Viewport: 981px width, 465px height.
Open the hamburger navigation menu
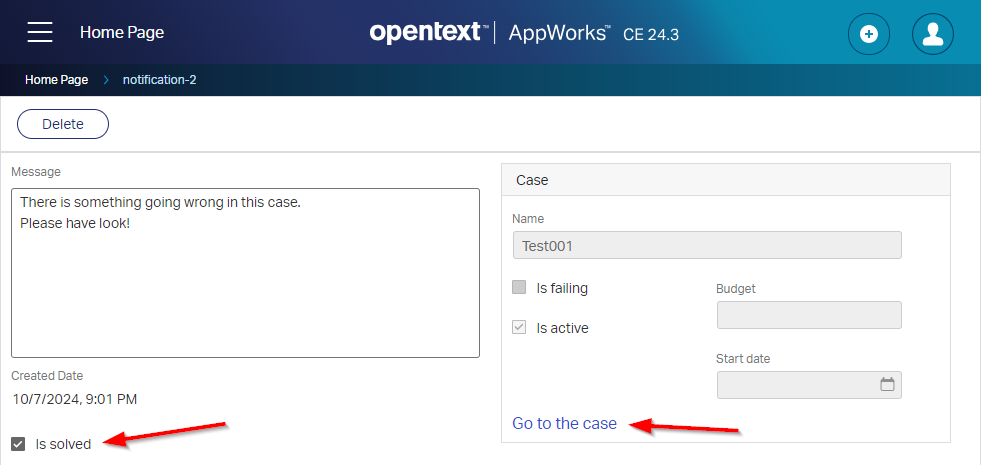(x=40, y=32)
